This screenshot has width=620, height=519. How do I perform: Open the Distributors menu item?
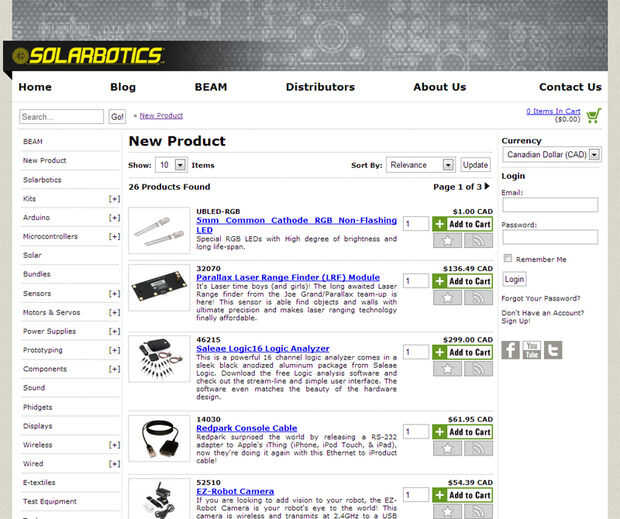tap(320, 87)
